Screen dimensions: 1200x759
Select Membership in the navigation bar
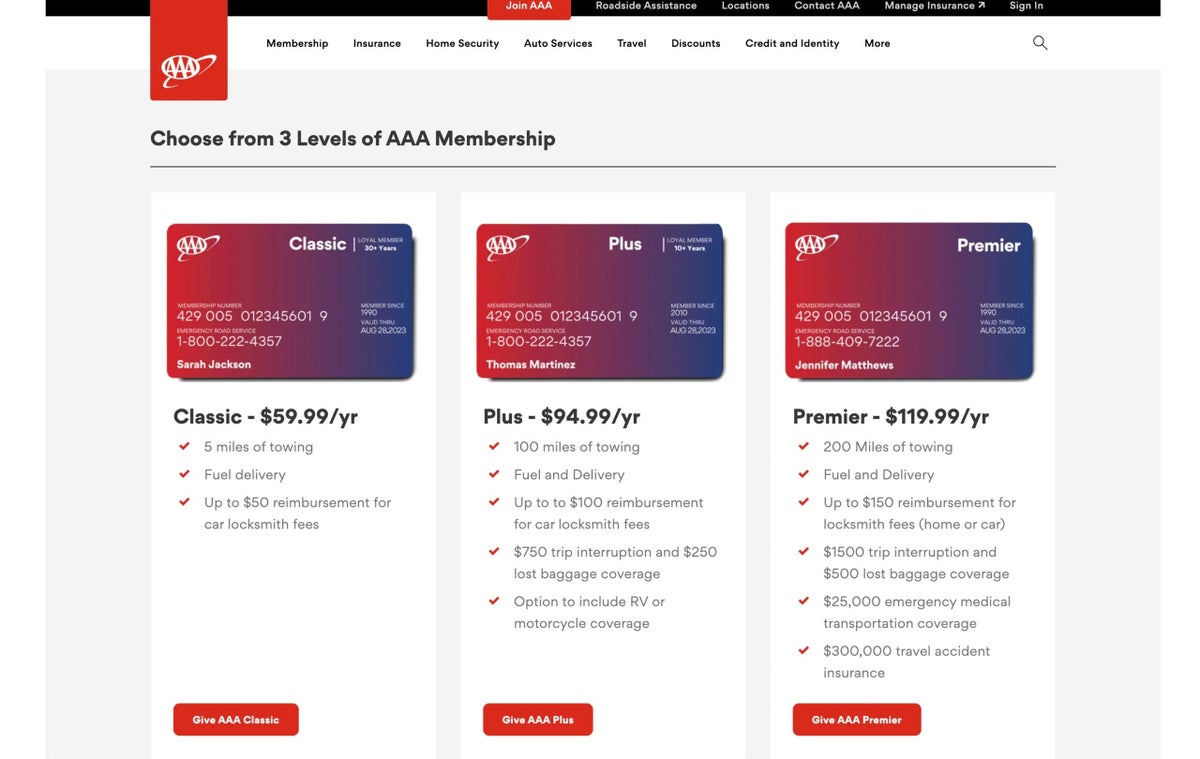(x=297, y=43)
